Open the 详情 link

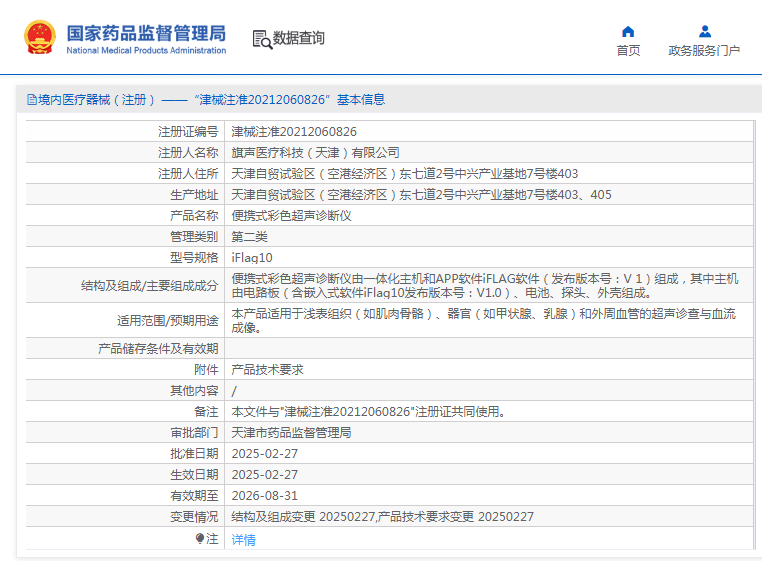[x=243, y=540]
